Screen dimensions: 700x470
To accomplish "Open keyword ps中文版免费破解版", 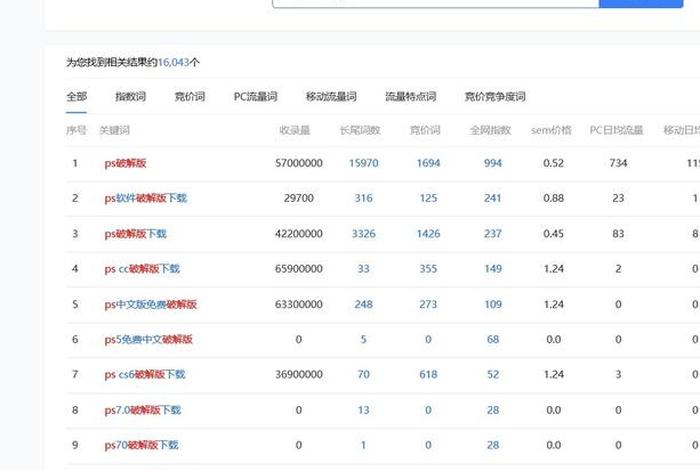I will (150, 304).
